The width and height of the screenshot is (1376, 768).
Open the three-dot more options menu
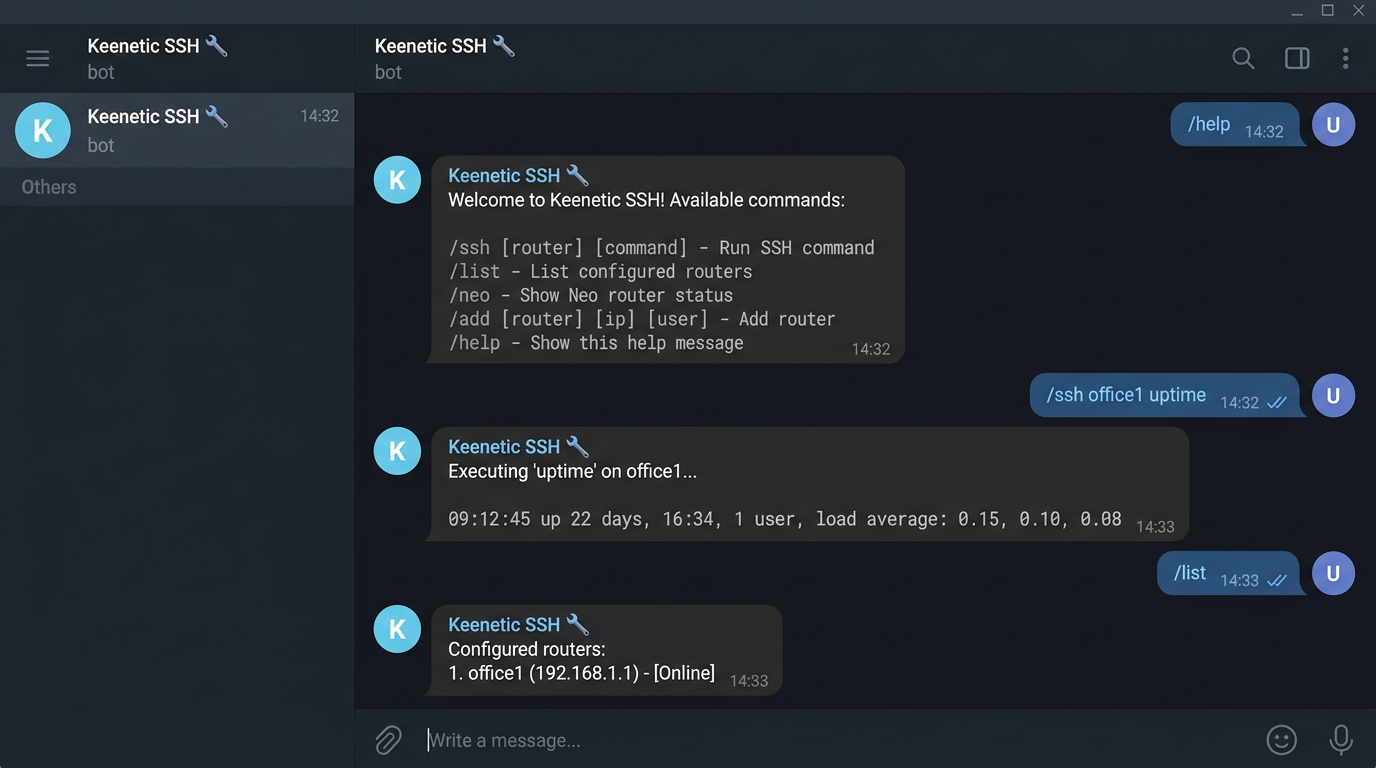(x=1345, y=58)
